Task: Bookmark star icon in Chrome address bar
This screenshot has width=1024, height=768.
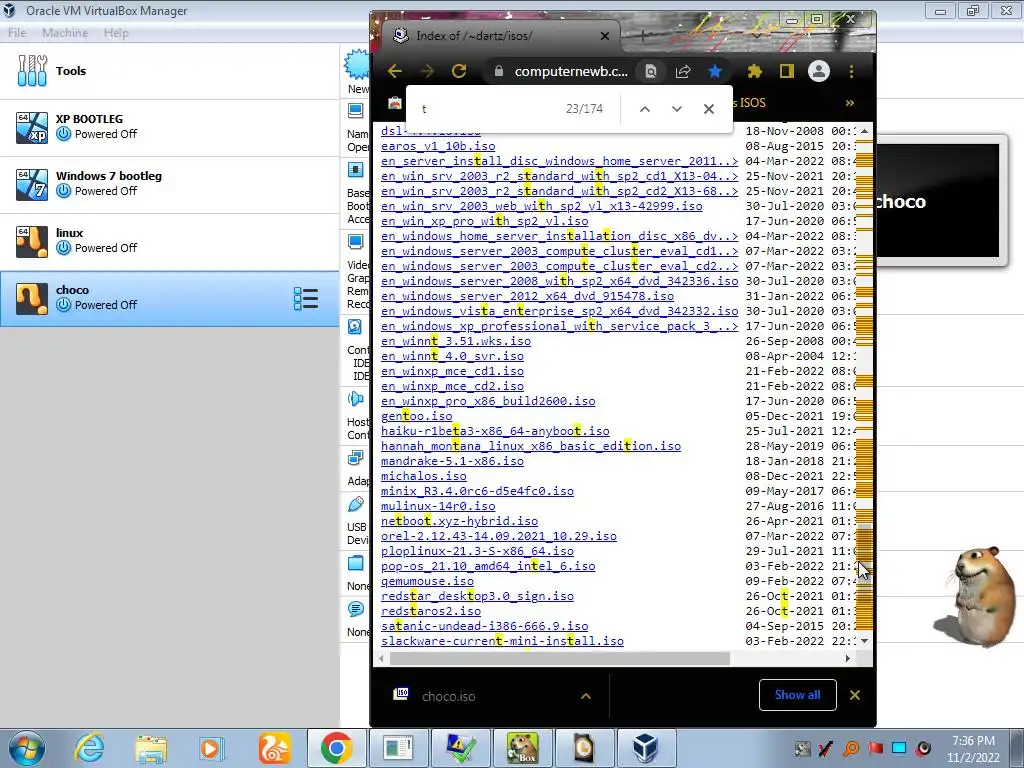Action: (x=715, y=71)
